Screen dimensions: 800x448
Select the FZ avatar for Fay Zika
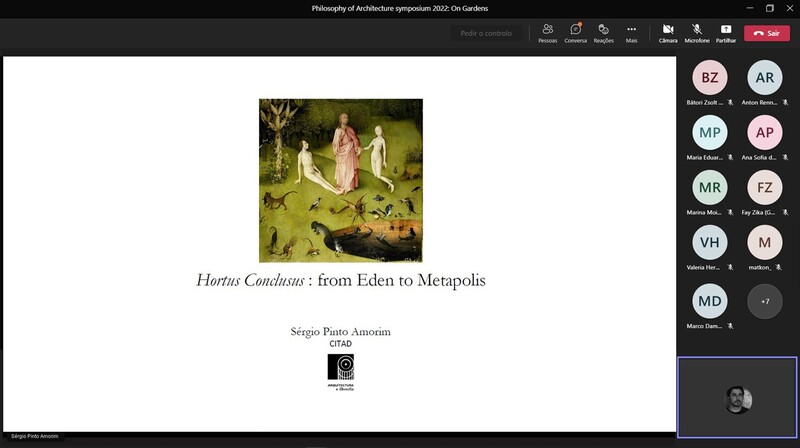pyautogui.click(x=765, y=187)
